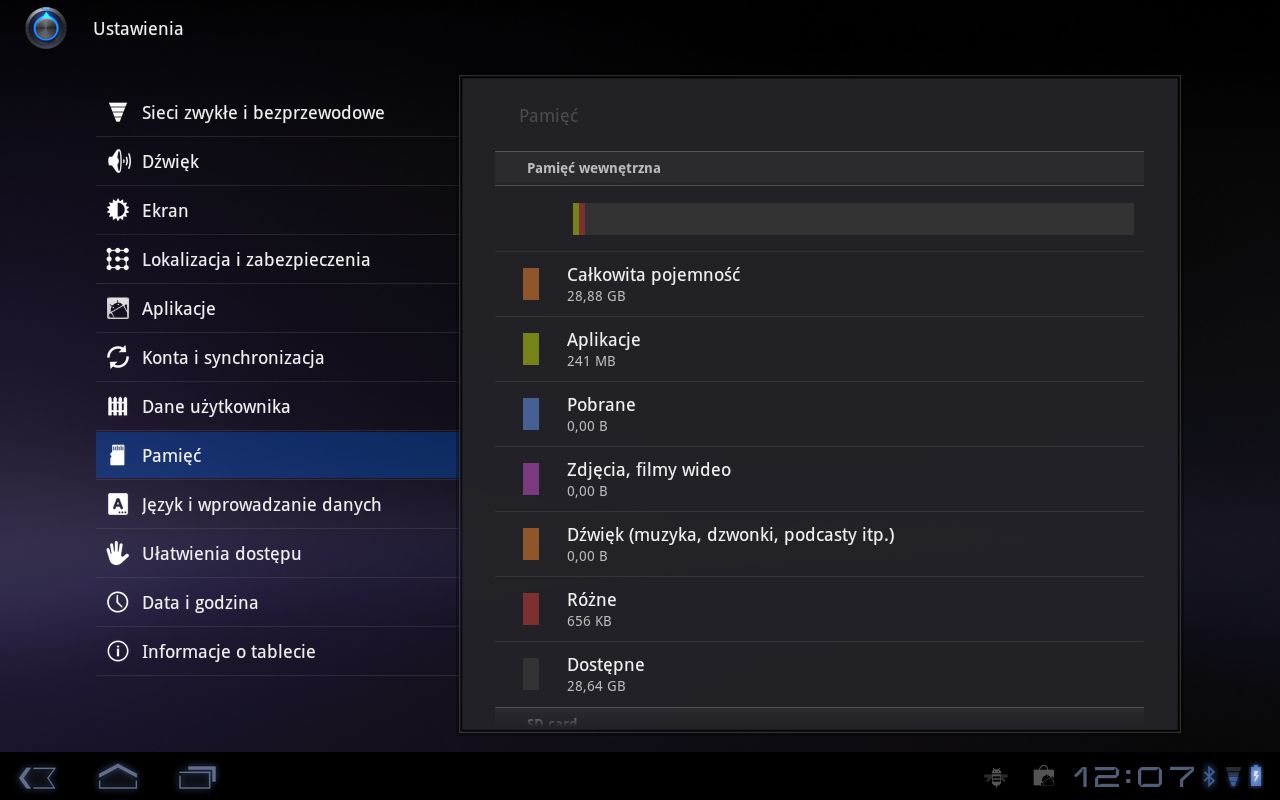Select the Konta i synchronizacja sync icon
This screenshot has height=800, width=1280.
point(118,357)
